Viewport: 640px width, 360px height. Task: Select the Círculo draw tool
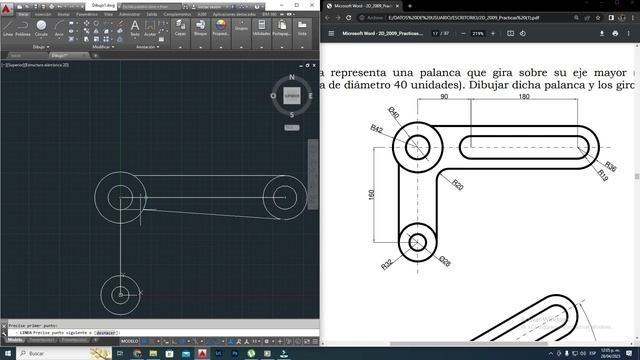tap(41, 29)
